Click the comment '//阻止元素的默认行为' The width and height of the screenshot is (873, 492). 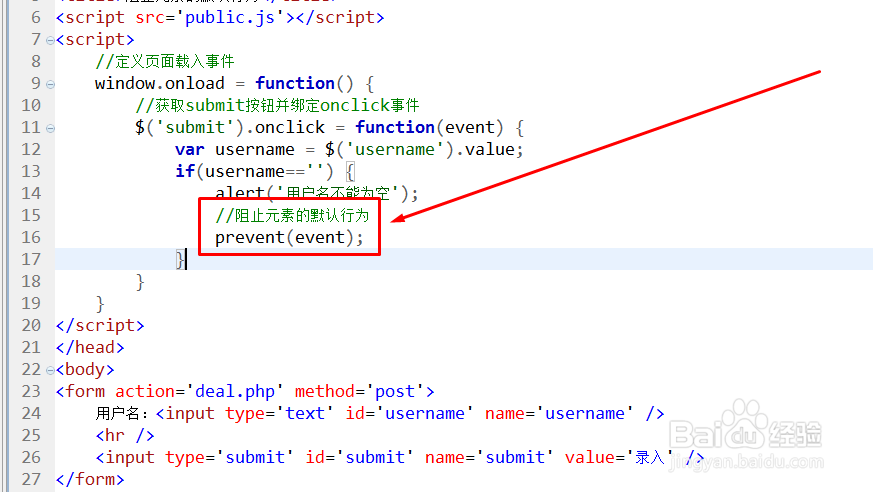[x=292, y=215]
